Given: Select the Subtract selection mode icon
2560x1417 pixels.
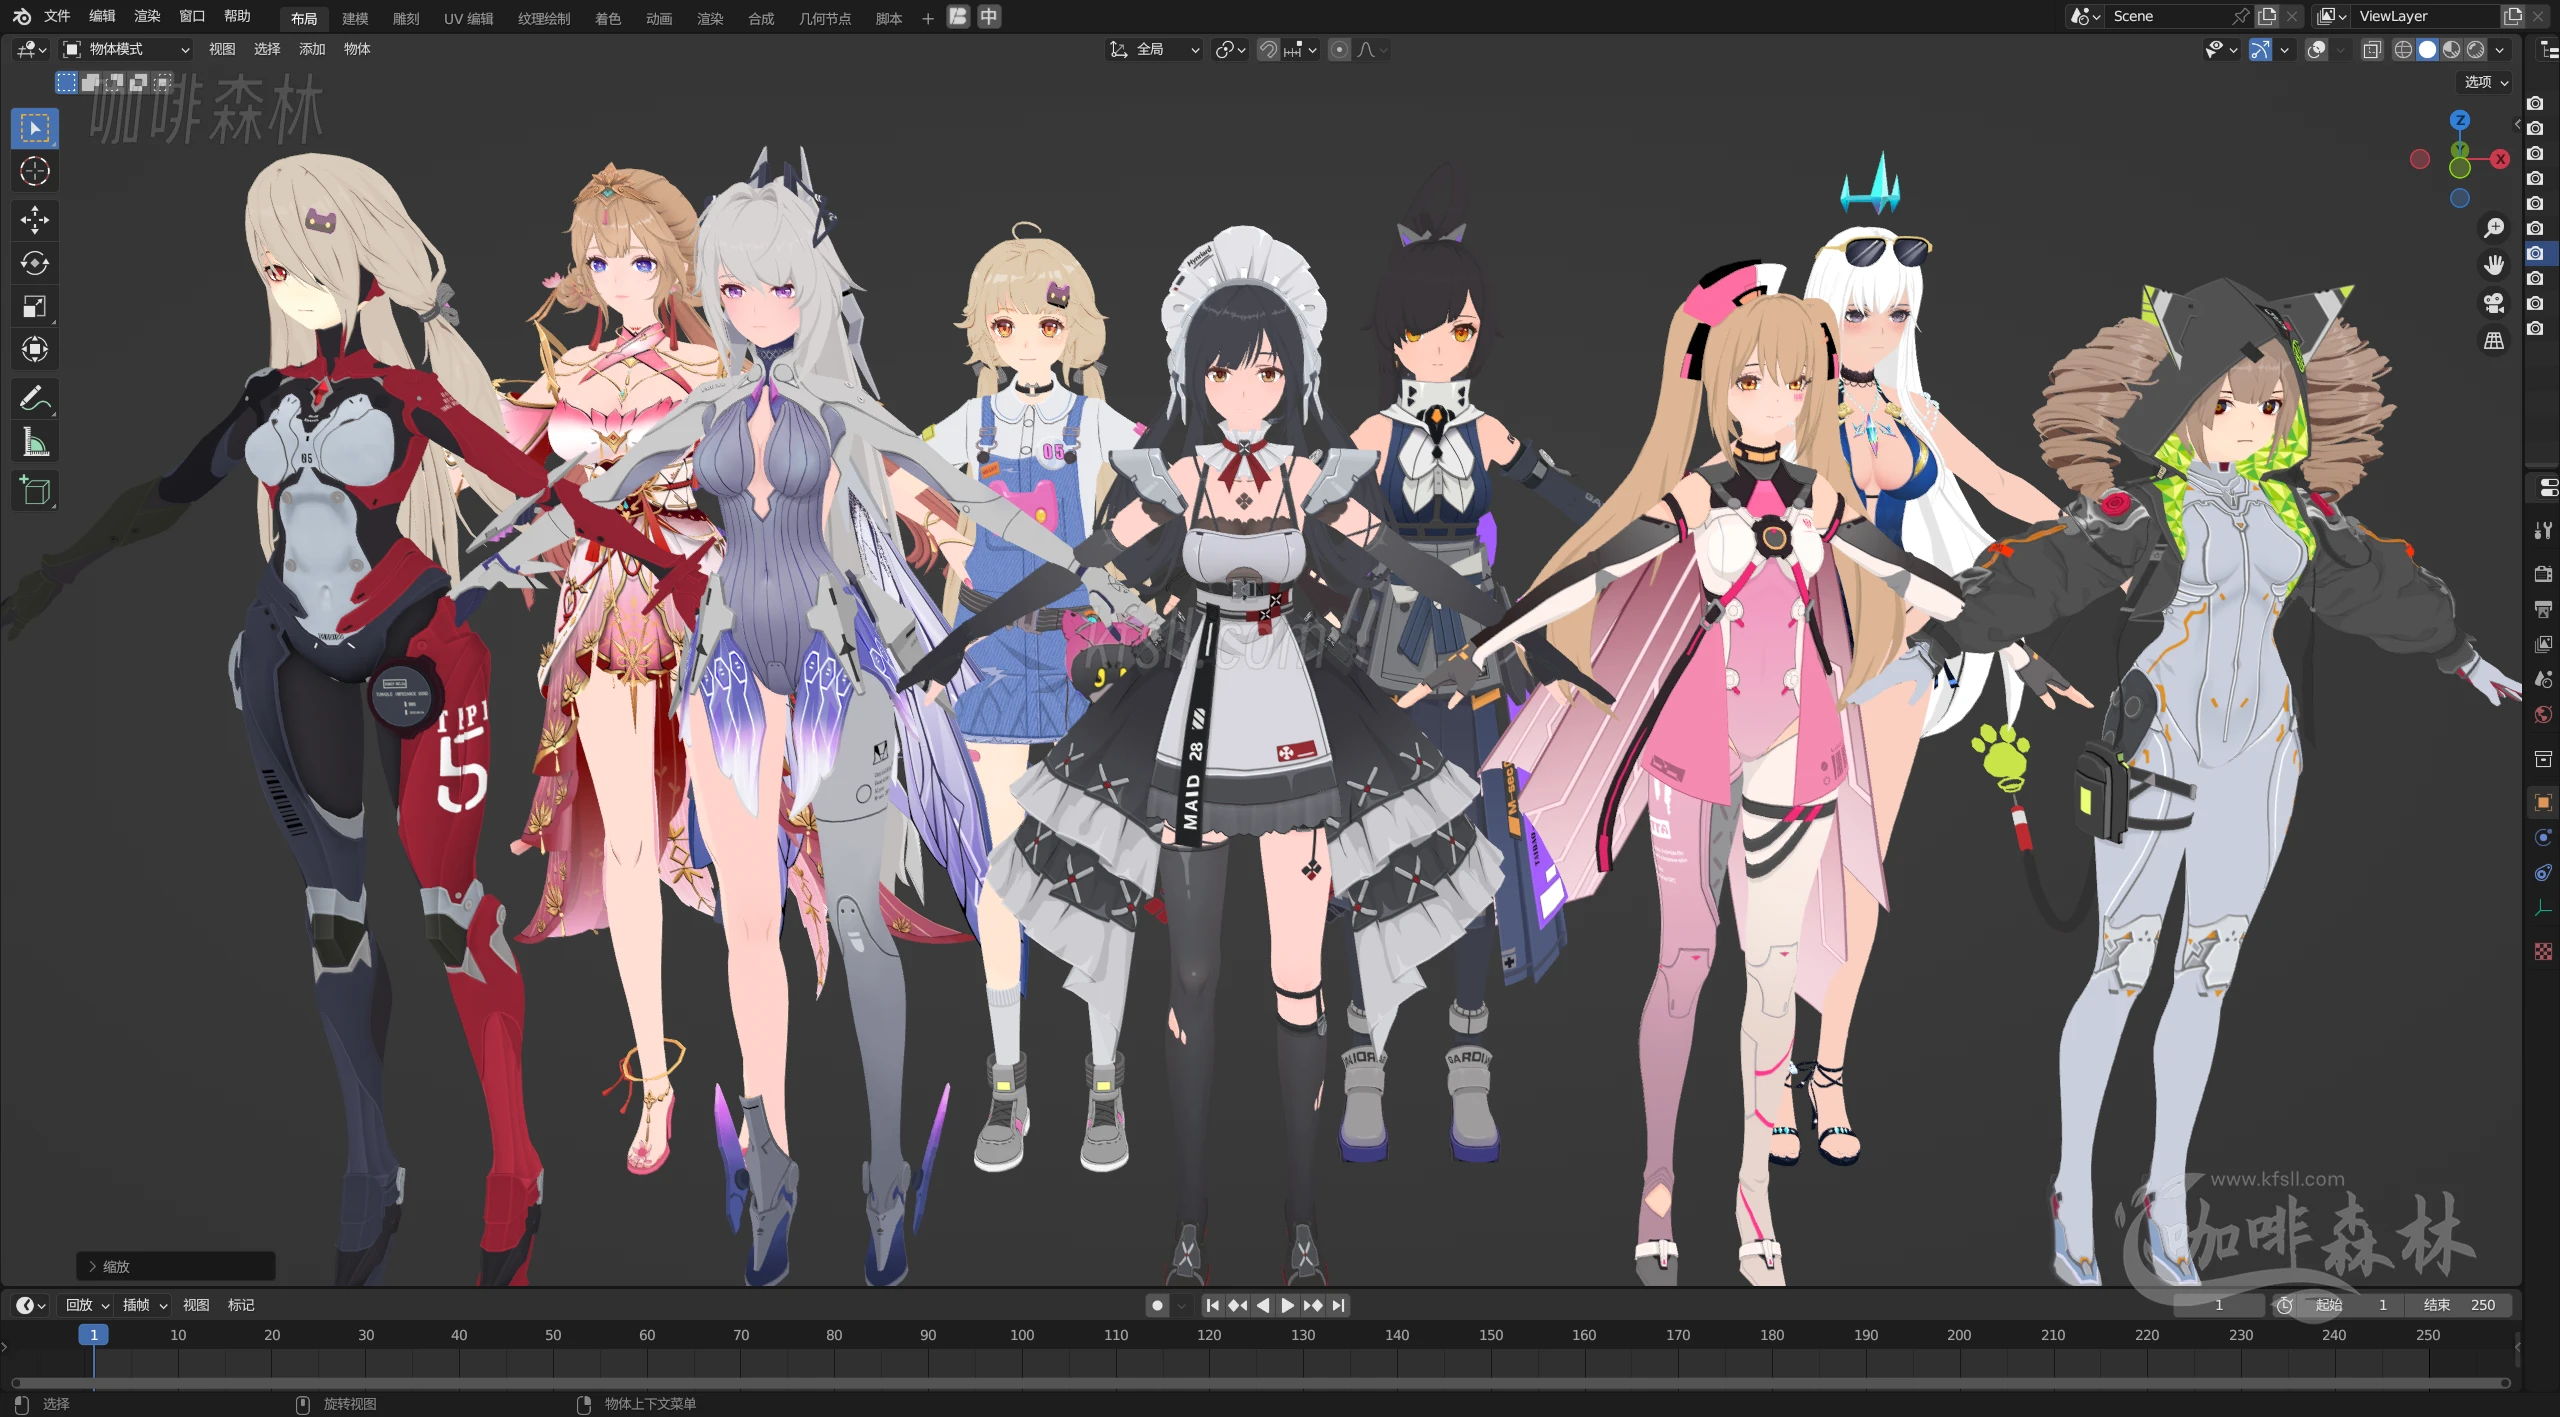Looking at the screenshot, I should tap(115, 82).
